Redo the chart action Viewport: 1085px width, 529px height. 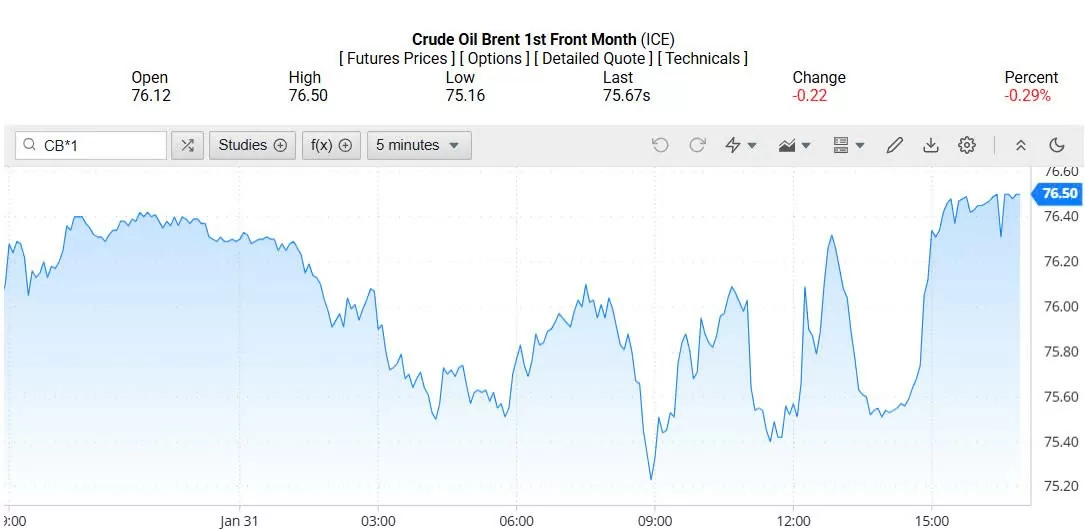coord(697,145)
